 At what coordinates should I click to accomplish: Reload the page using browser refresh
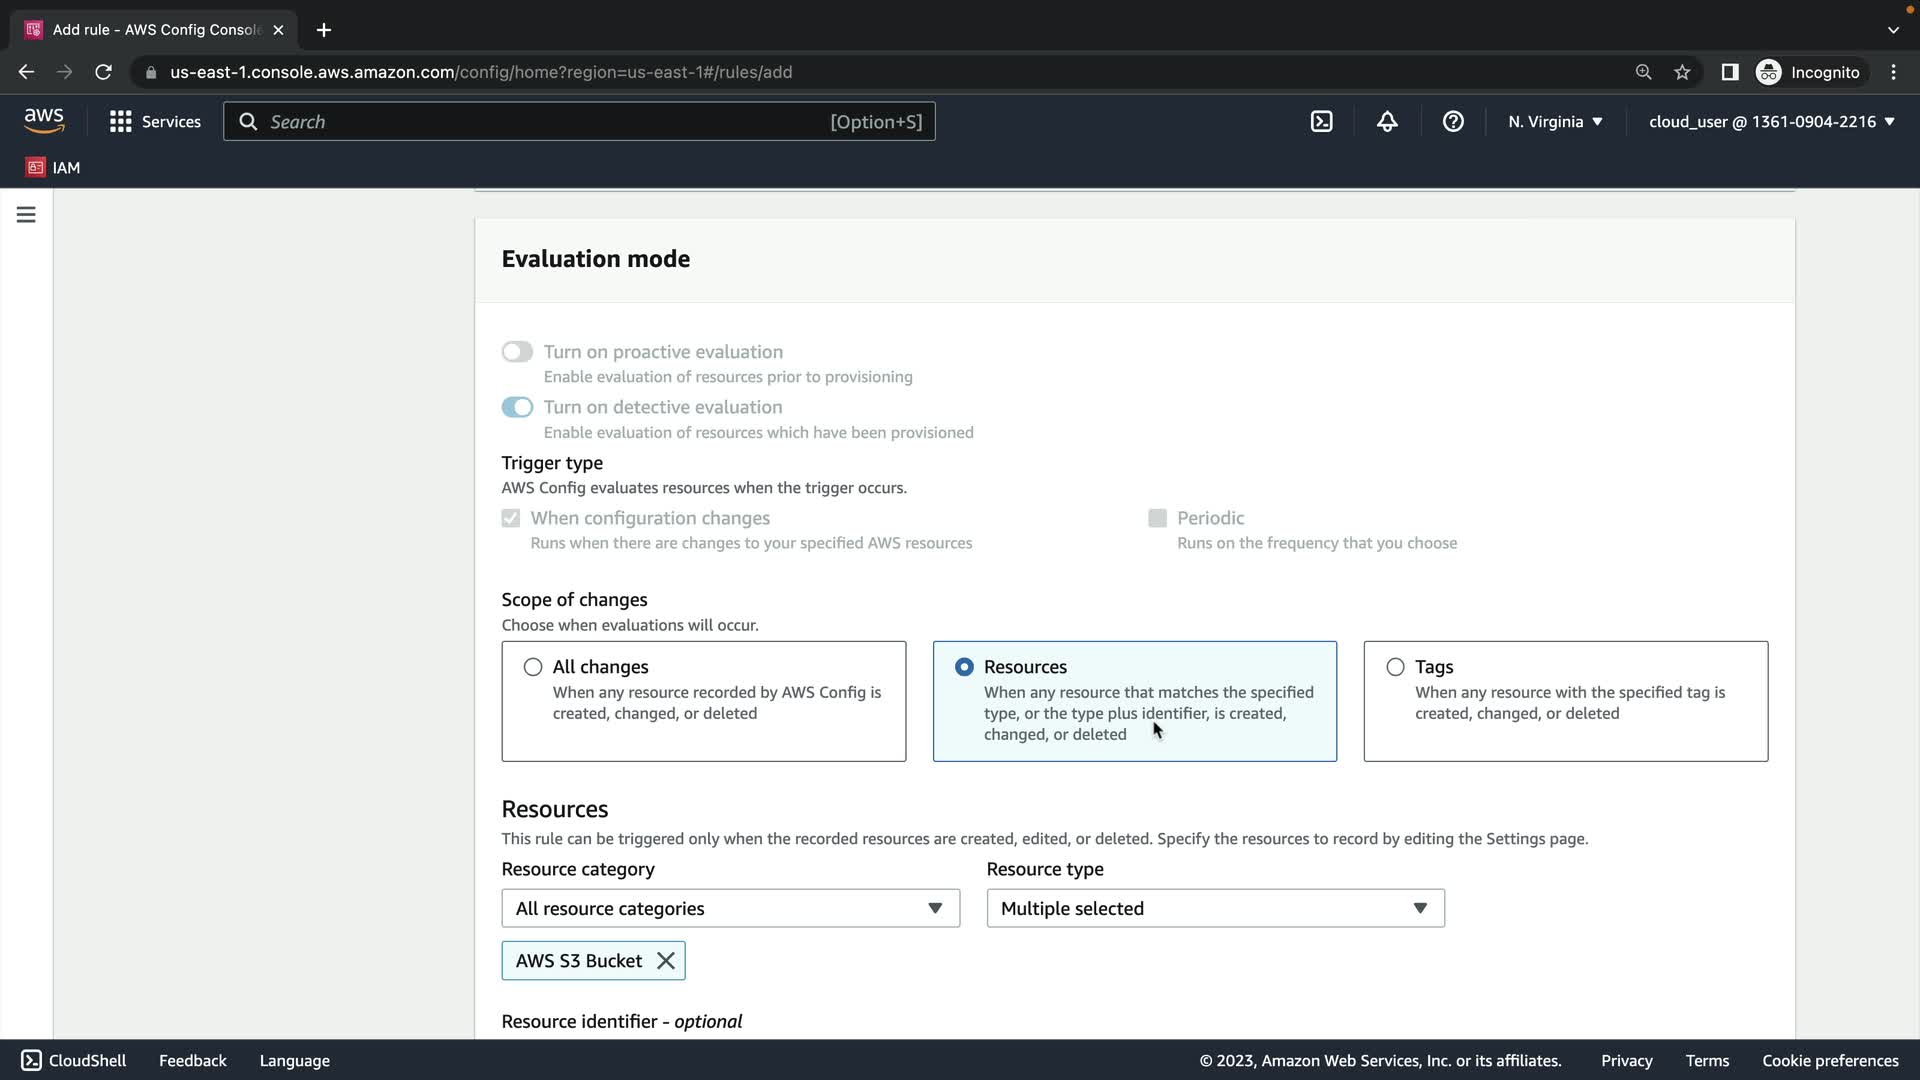pos(103,72)
